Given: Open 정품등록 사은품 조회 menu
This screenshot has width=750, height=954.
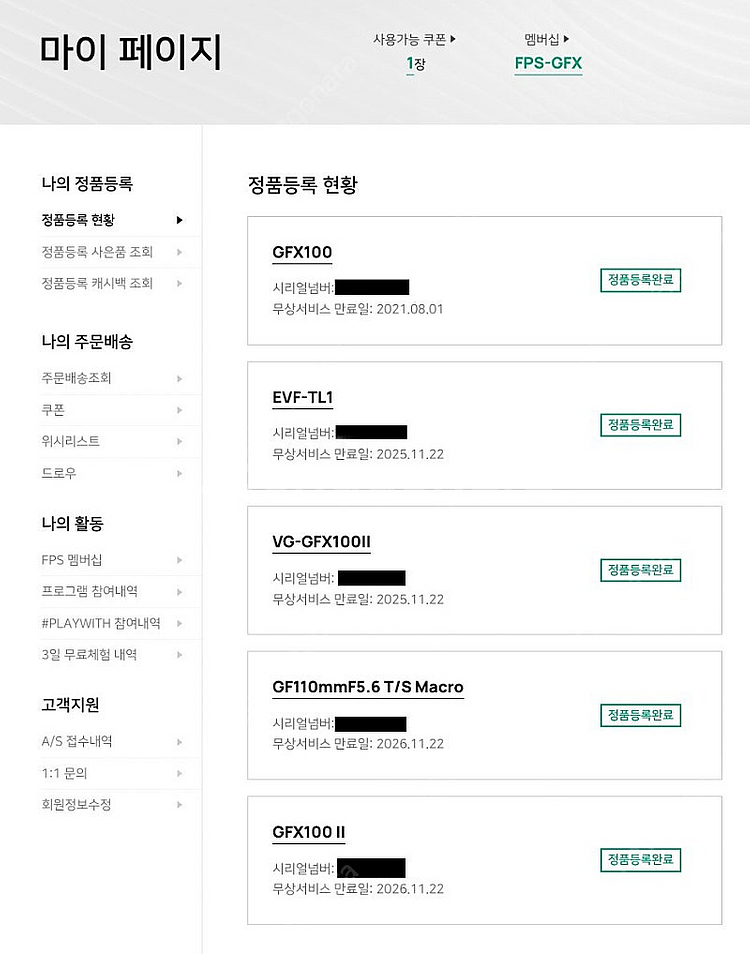Looking at the screenshot, I should [97, 252].
